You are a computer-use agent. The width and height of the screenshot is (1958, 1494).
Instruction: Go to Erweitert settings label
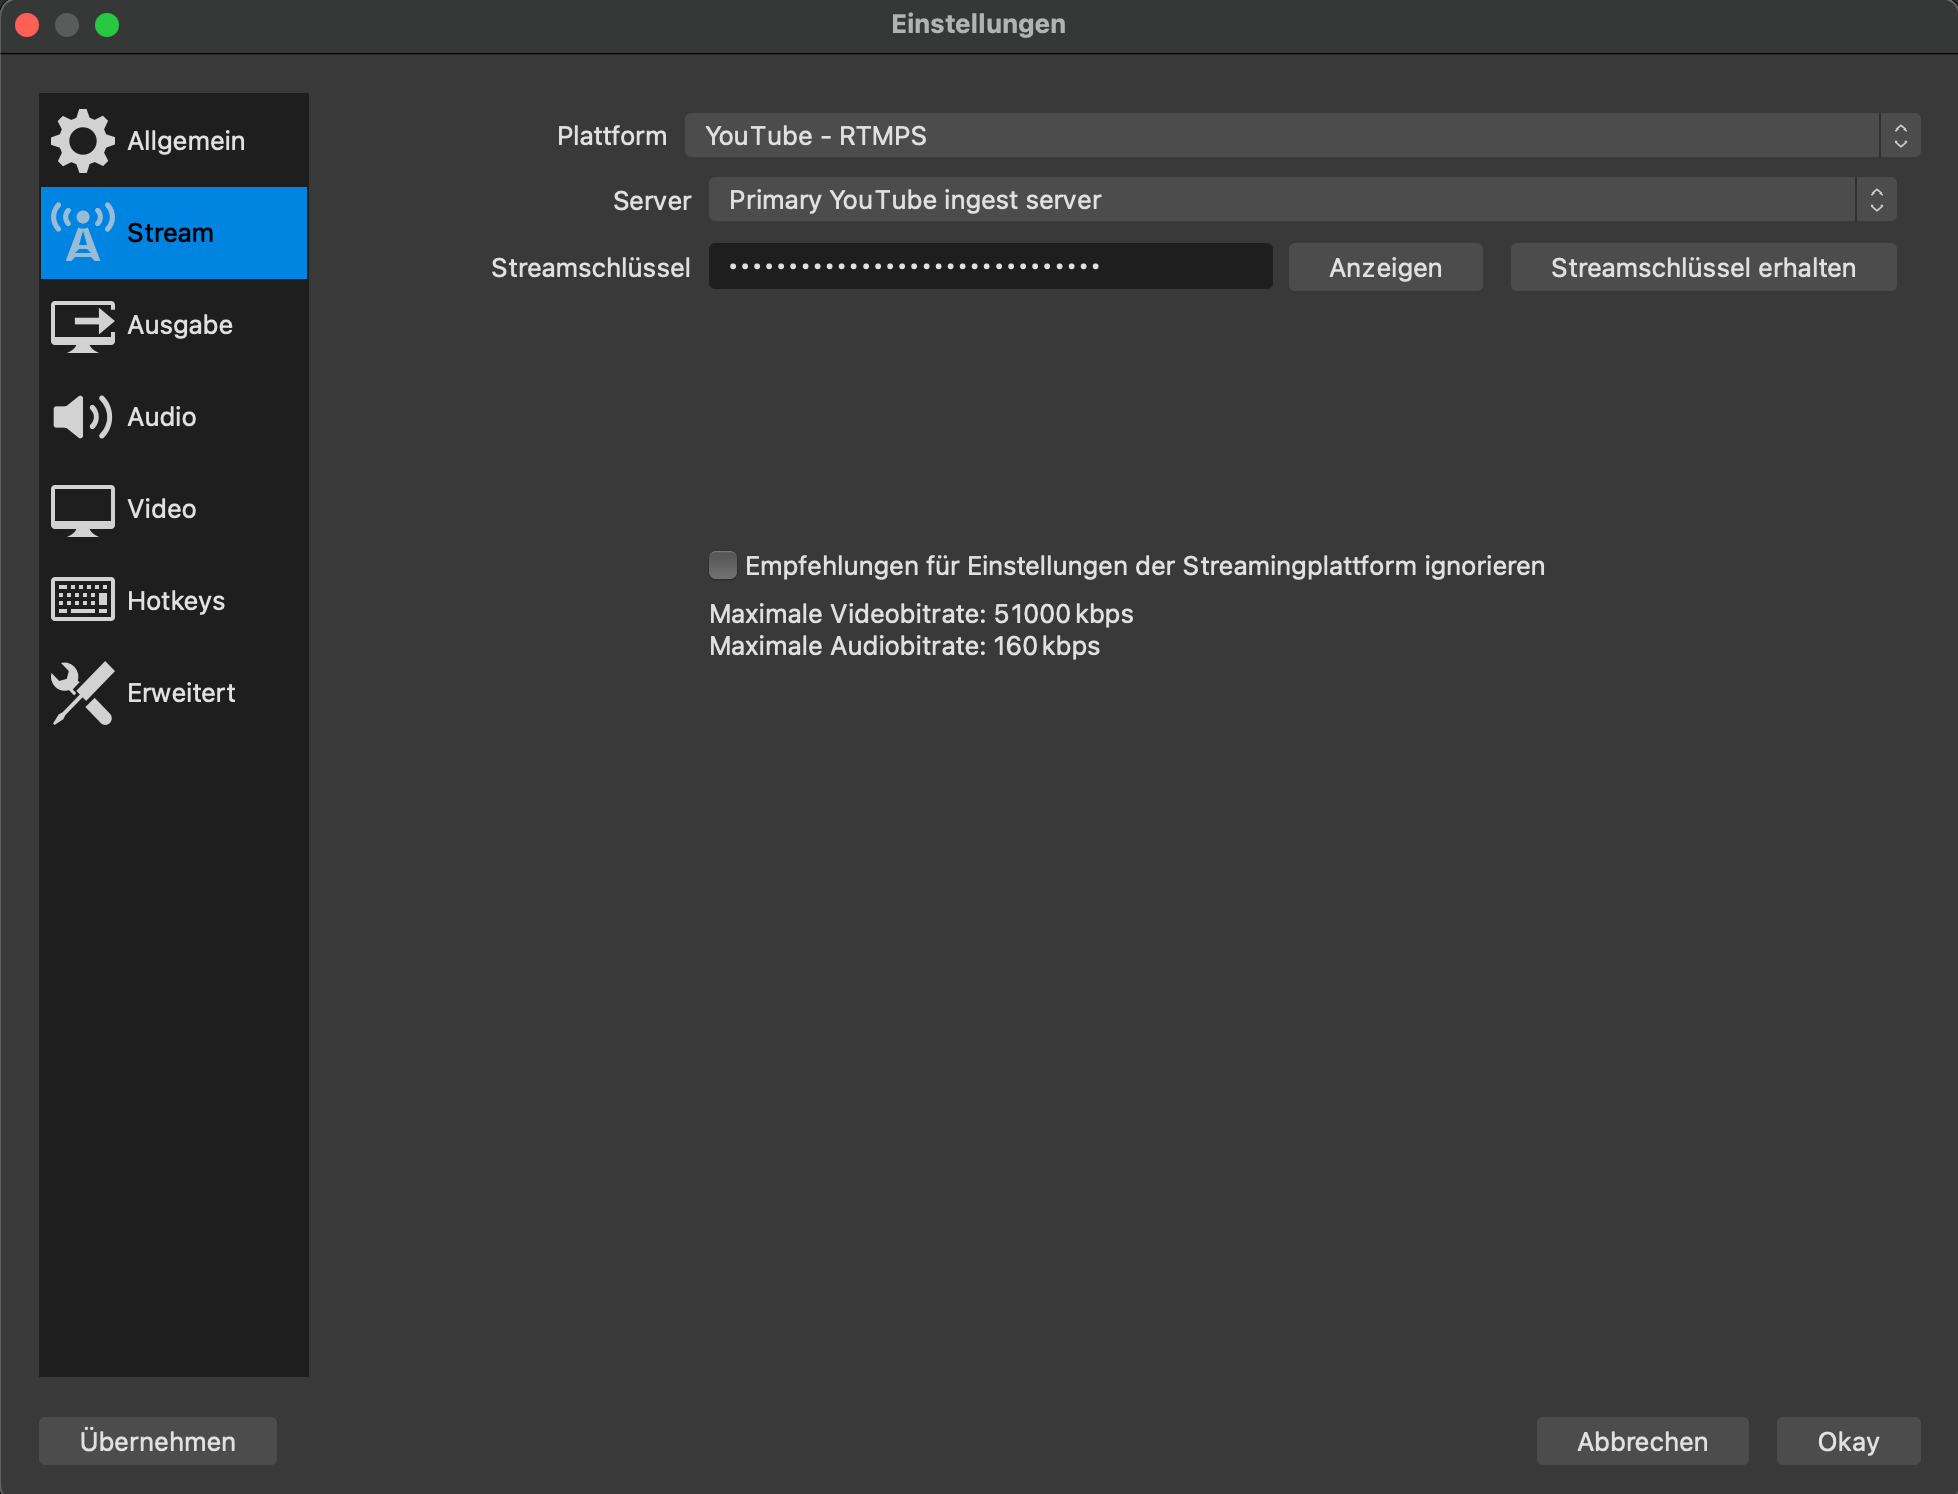[x=181, y=693]
